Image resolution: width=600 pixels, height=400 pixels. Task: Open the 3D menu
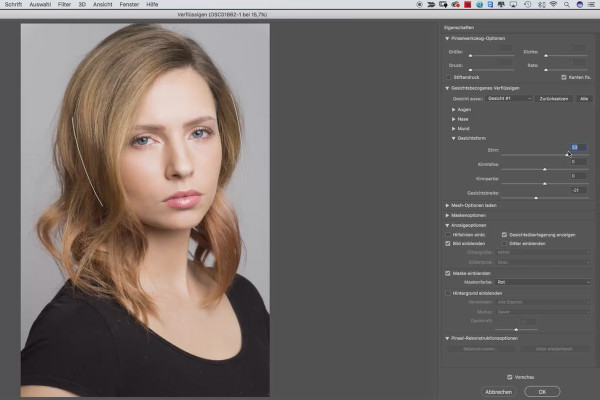[82, 5]
